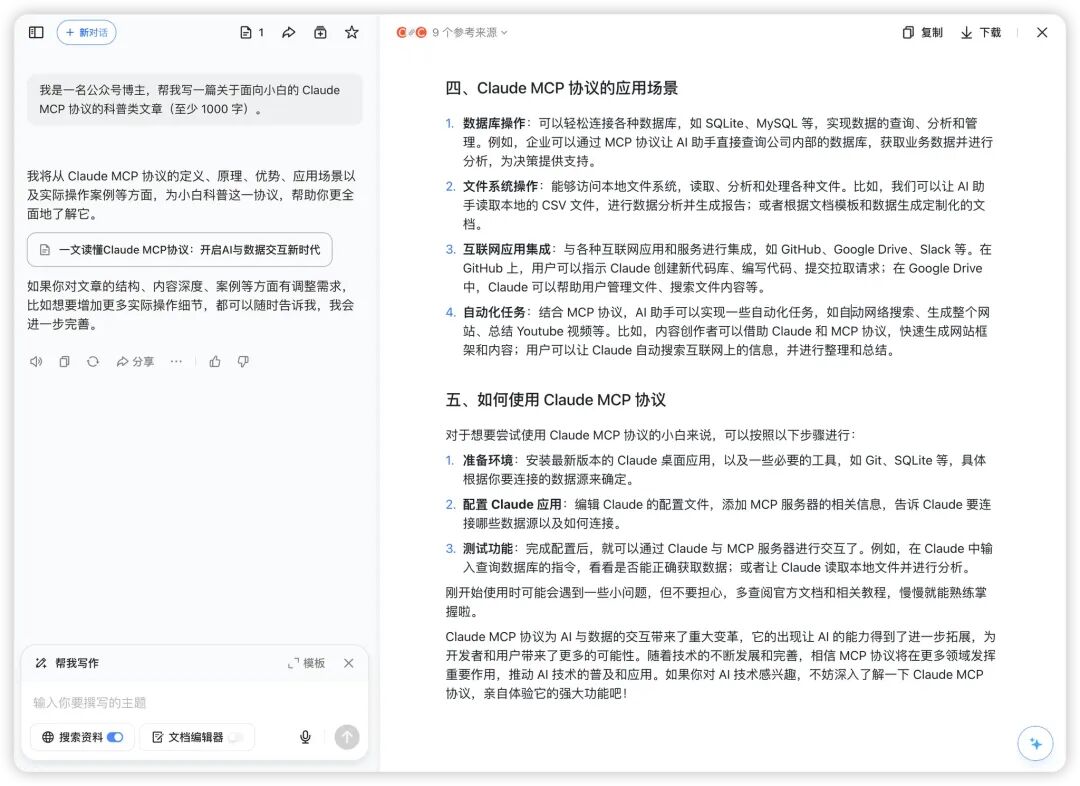Viewport: 1080px width, 786px height.
Task: Click the 复制 copy button
Action: coord(922,32)
